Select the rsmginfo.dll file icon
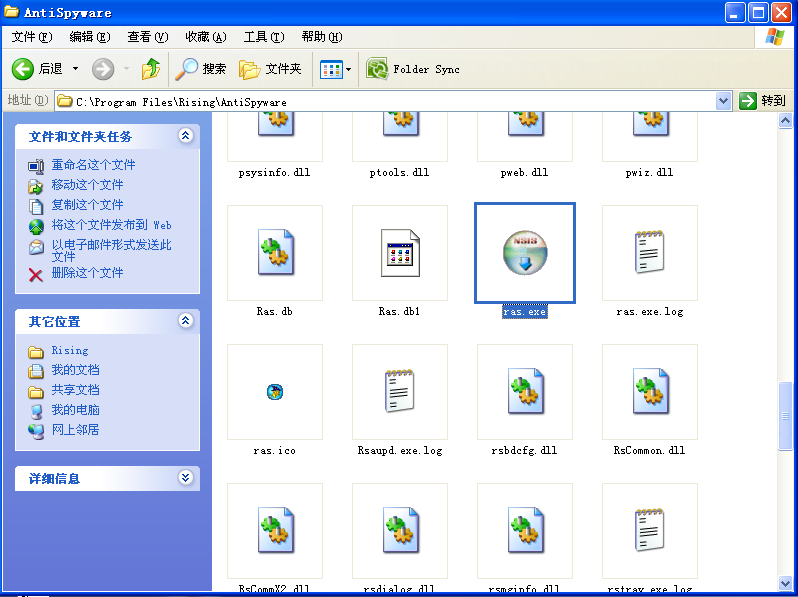The image size is (798, 597). point(525,530)
